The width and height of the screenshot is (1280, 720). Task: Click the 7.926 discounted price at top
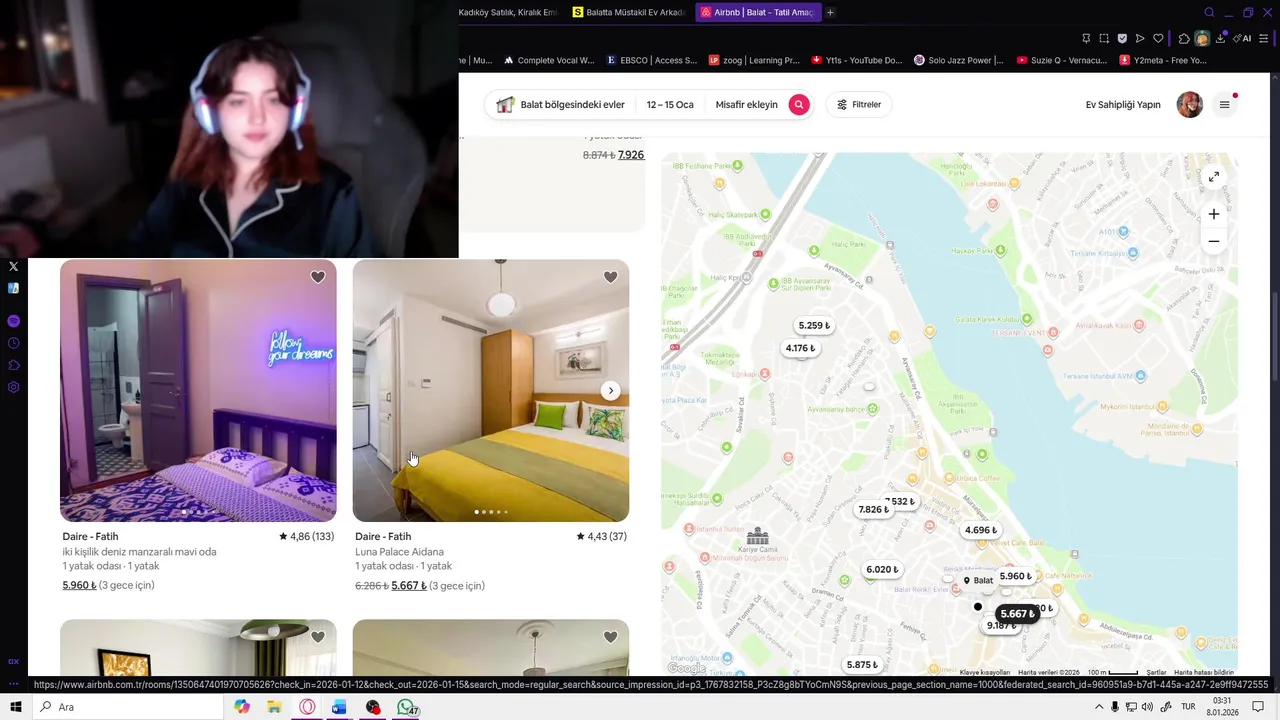[631, 155]
